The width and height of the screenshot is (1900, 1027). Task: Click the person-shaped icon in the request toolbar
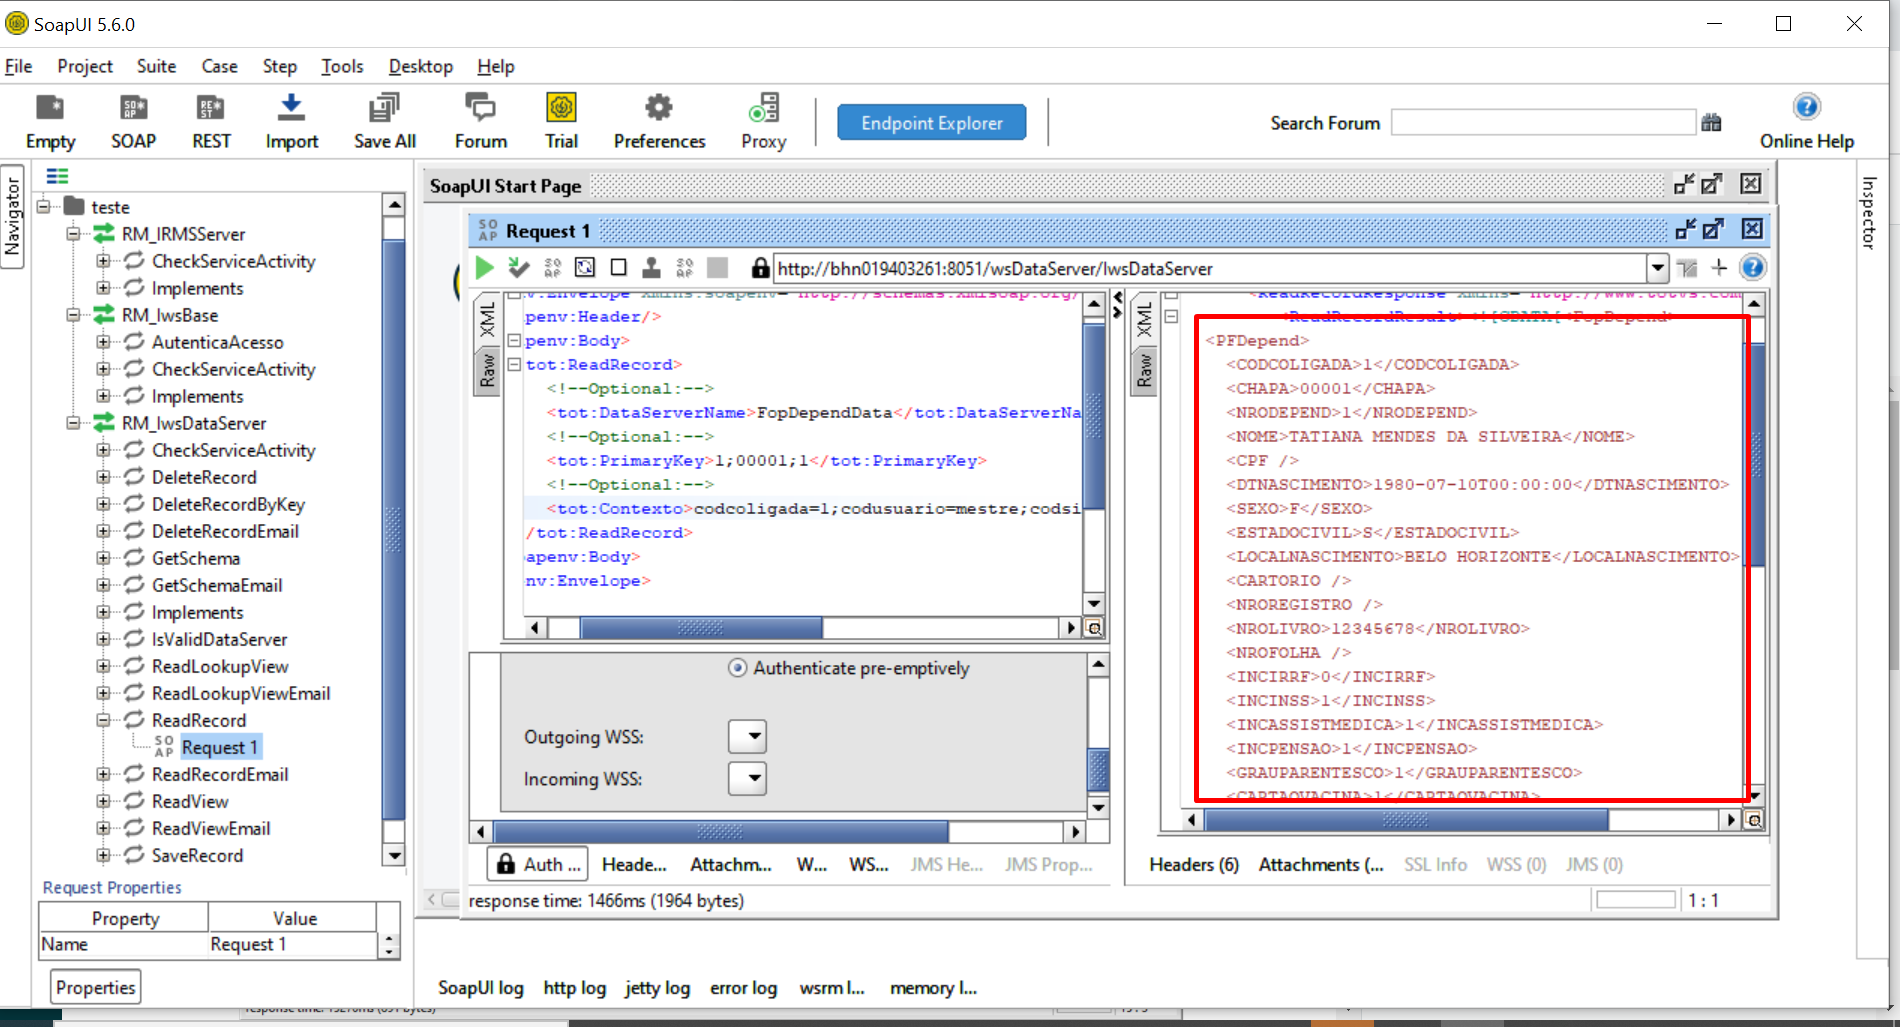[651, 268]
